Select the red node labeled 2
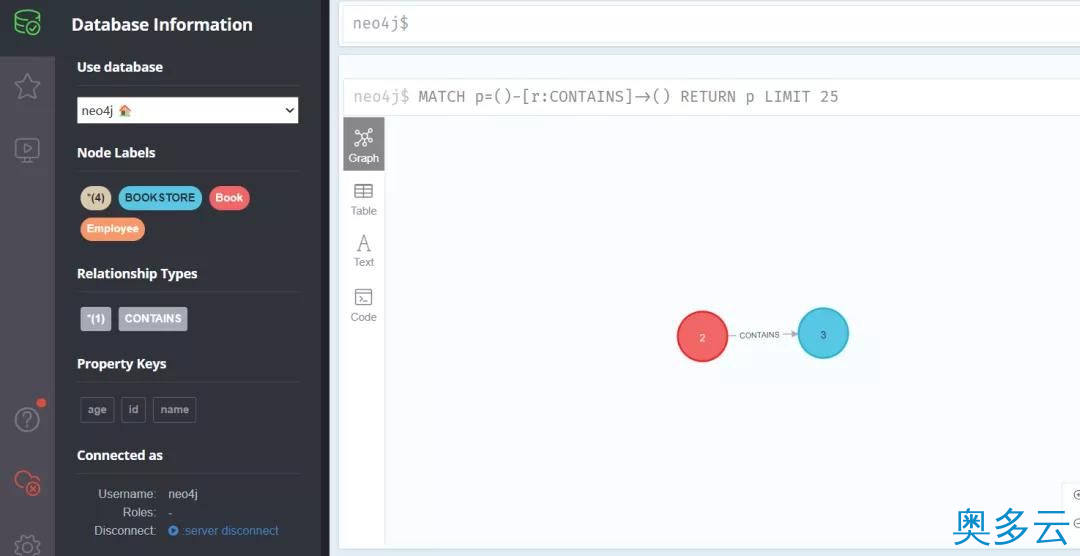Image resolution: width=1080 pixels, height=556 pixels. (x=703, y=337)
